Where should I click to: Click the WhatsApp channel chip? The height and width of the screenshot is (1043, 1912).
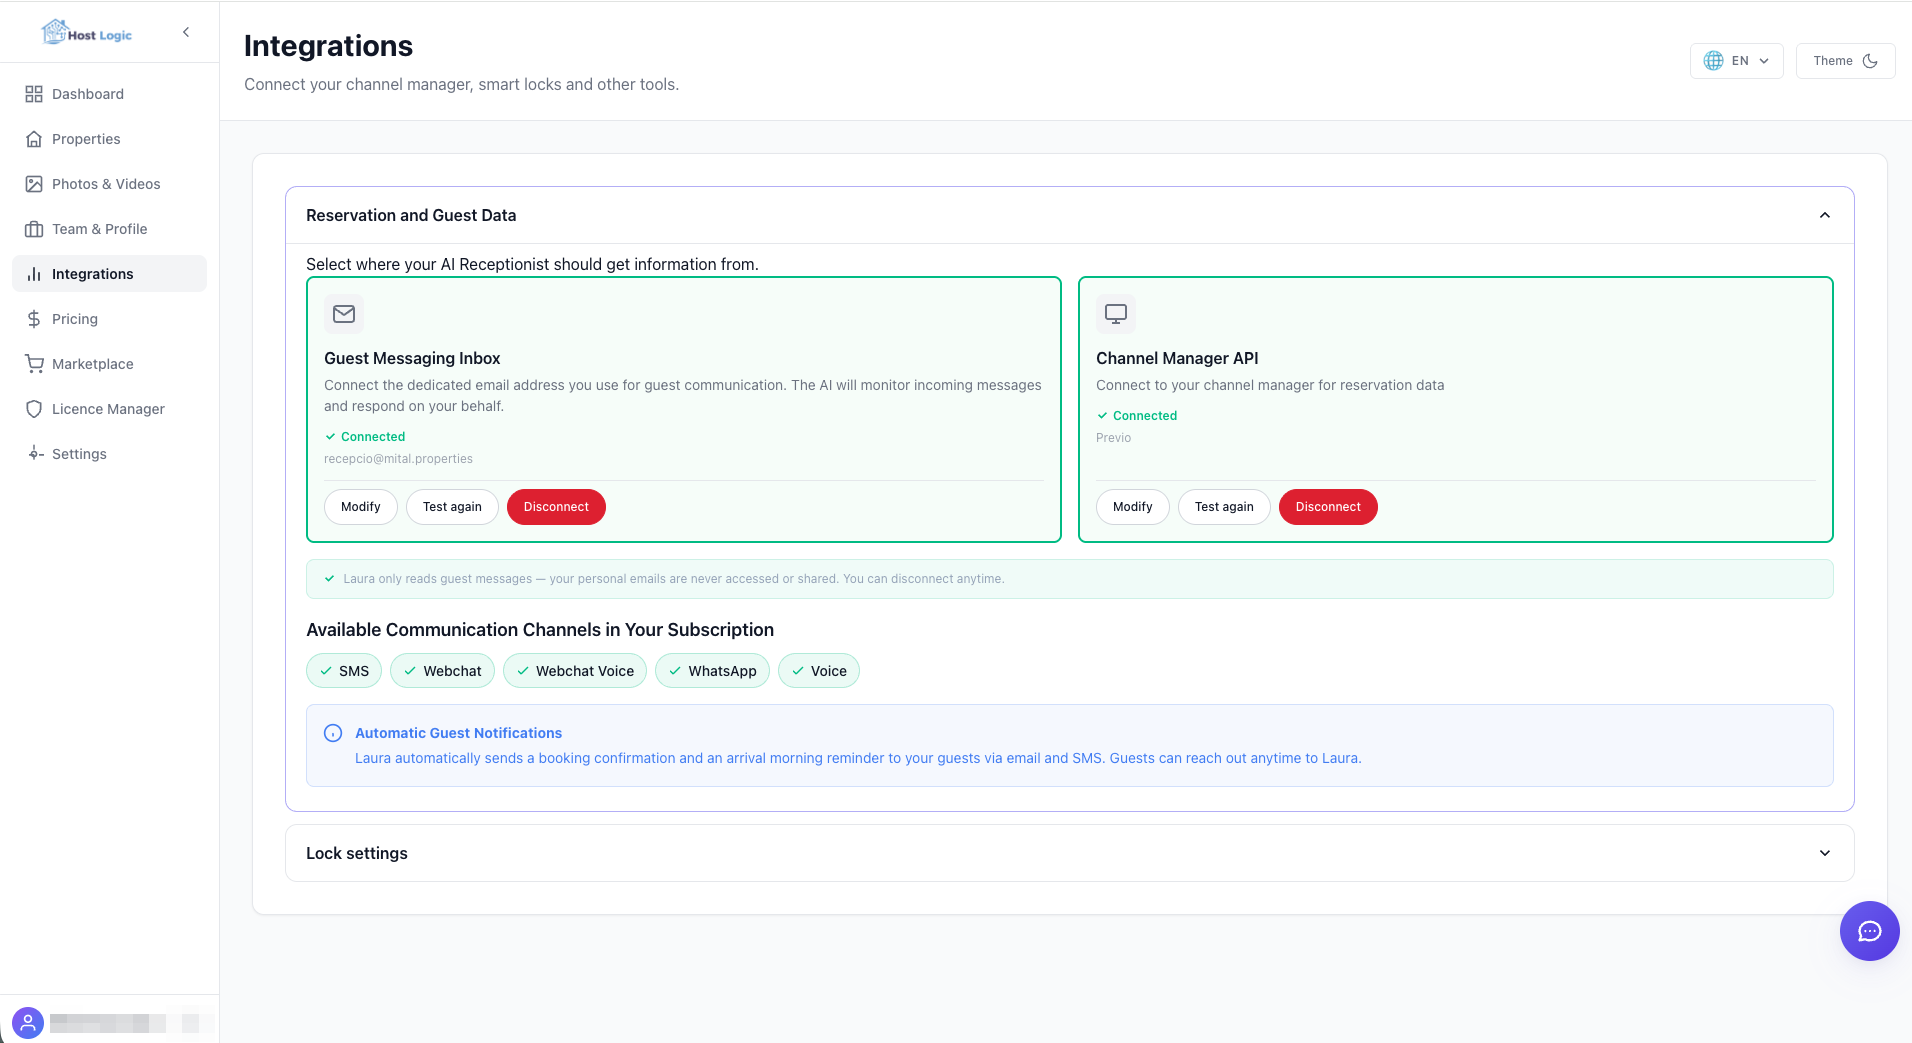click(x=712, y=671)
